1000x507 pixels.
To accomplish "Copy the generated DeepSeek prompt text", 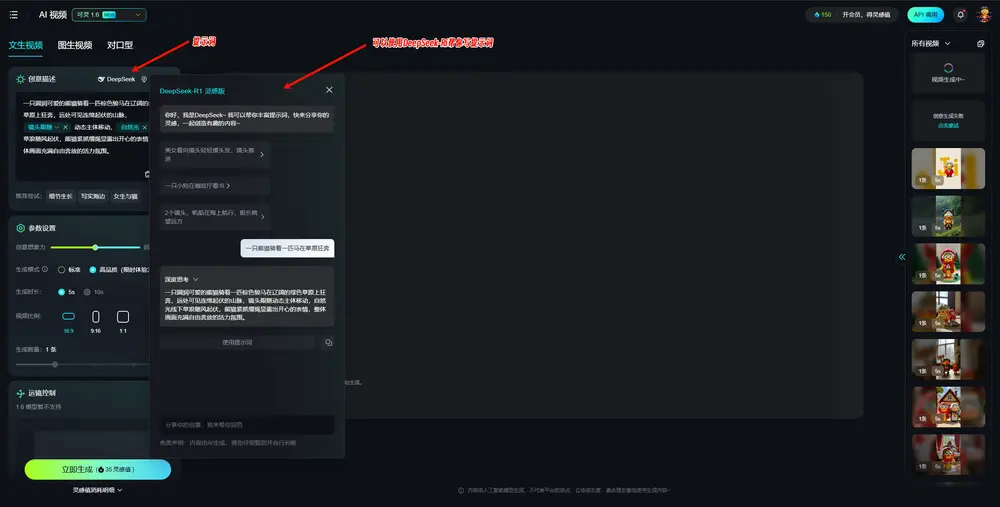I will pyautogui.click(x=328, y=342).
